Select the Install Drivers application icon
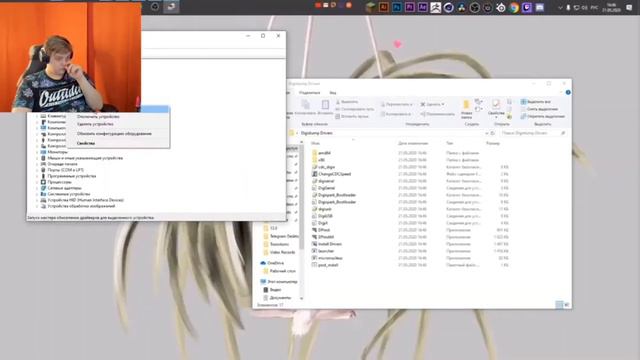 pyautogui.click(x=314, y=244)
